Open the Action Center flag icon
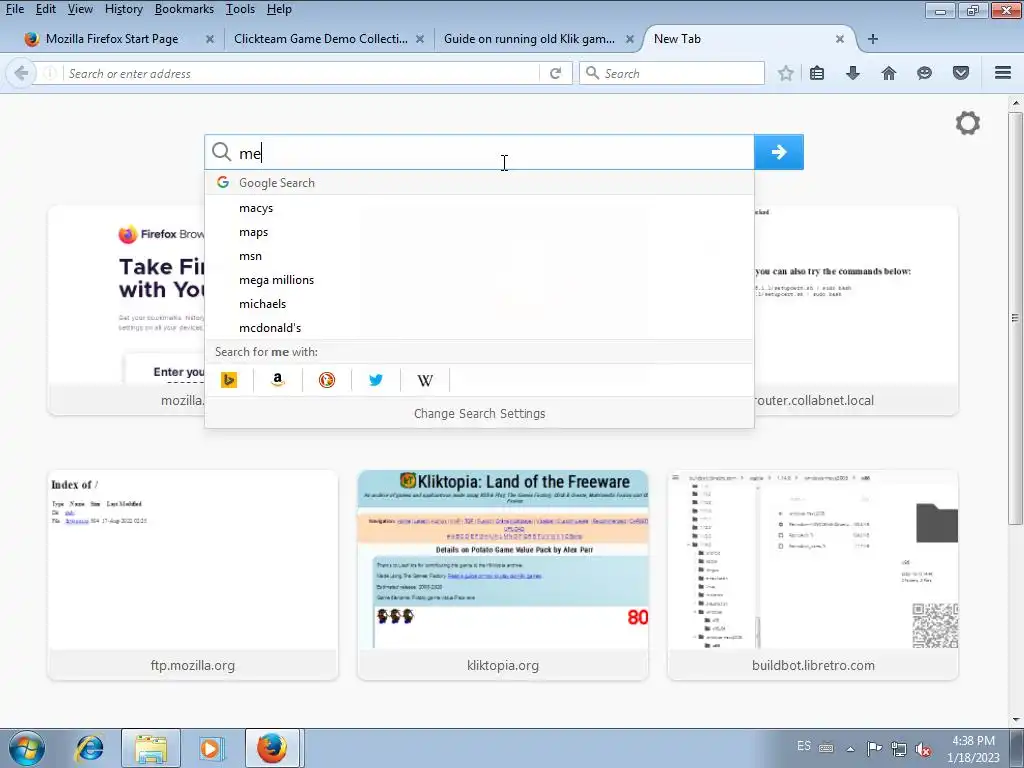This screenshot has height=768, width=1024. pyautogui.click(x=874, y=748)
